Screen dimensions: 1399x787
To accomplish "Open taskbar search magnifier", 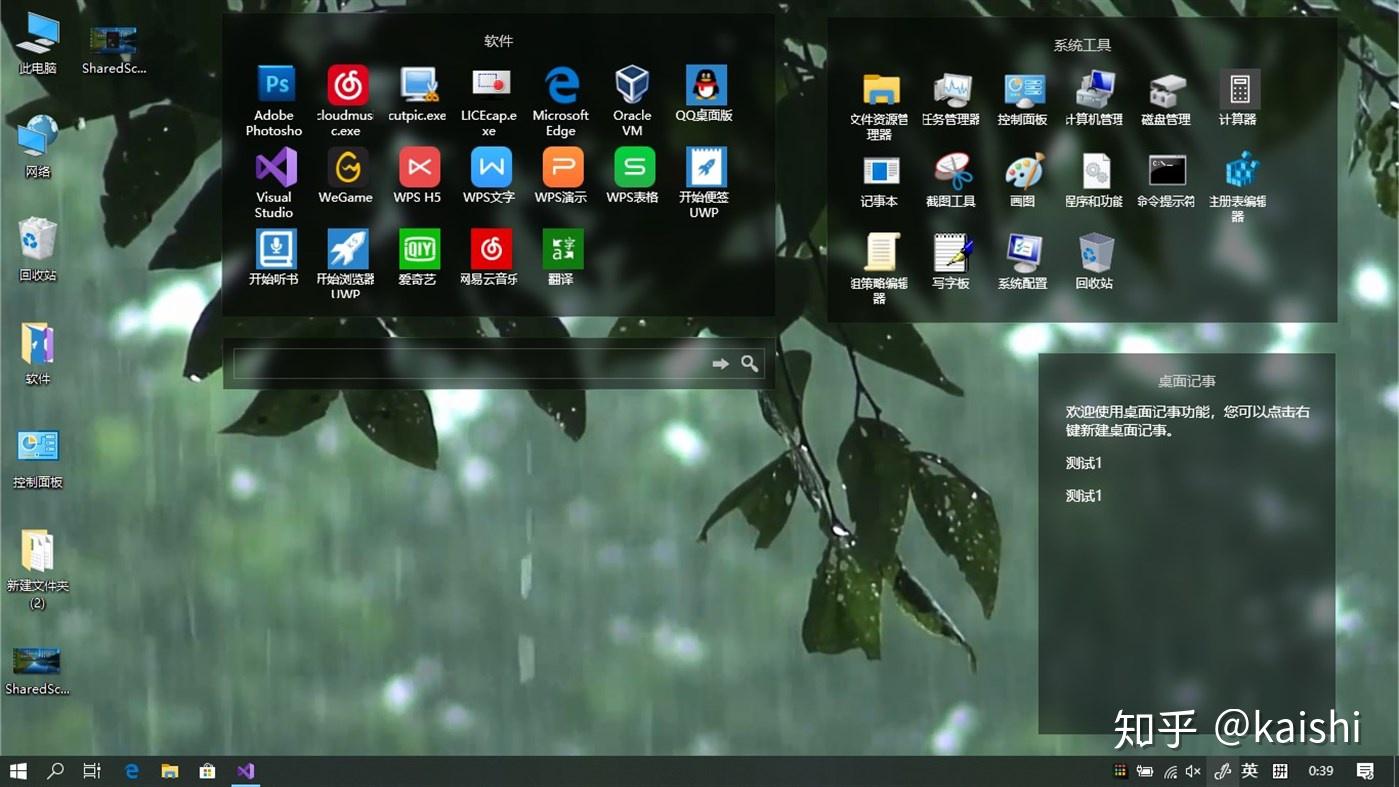I will (55, 771).
